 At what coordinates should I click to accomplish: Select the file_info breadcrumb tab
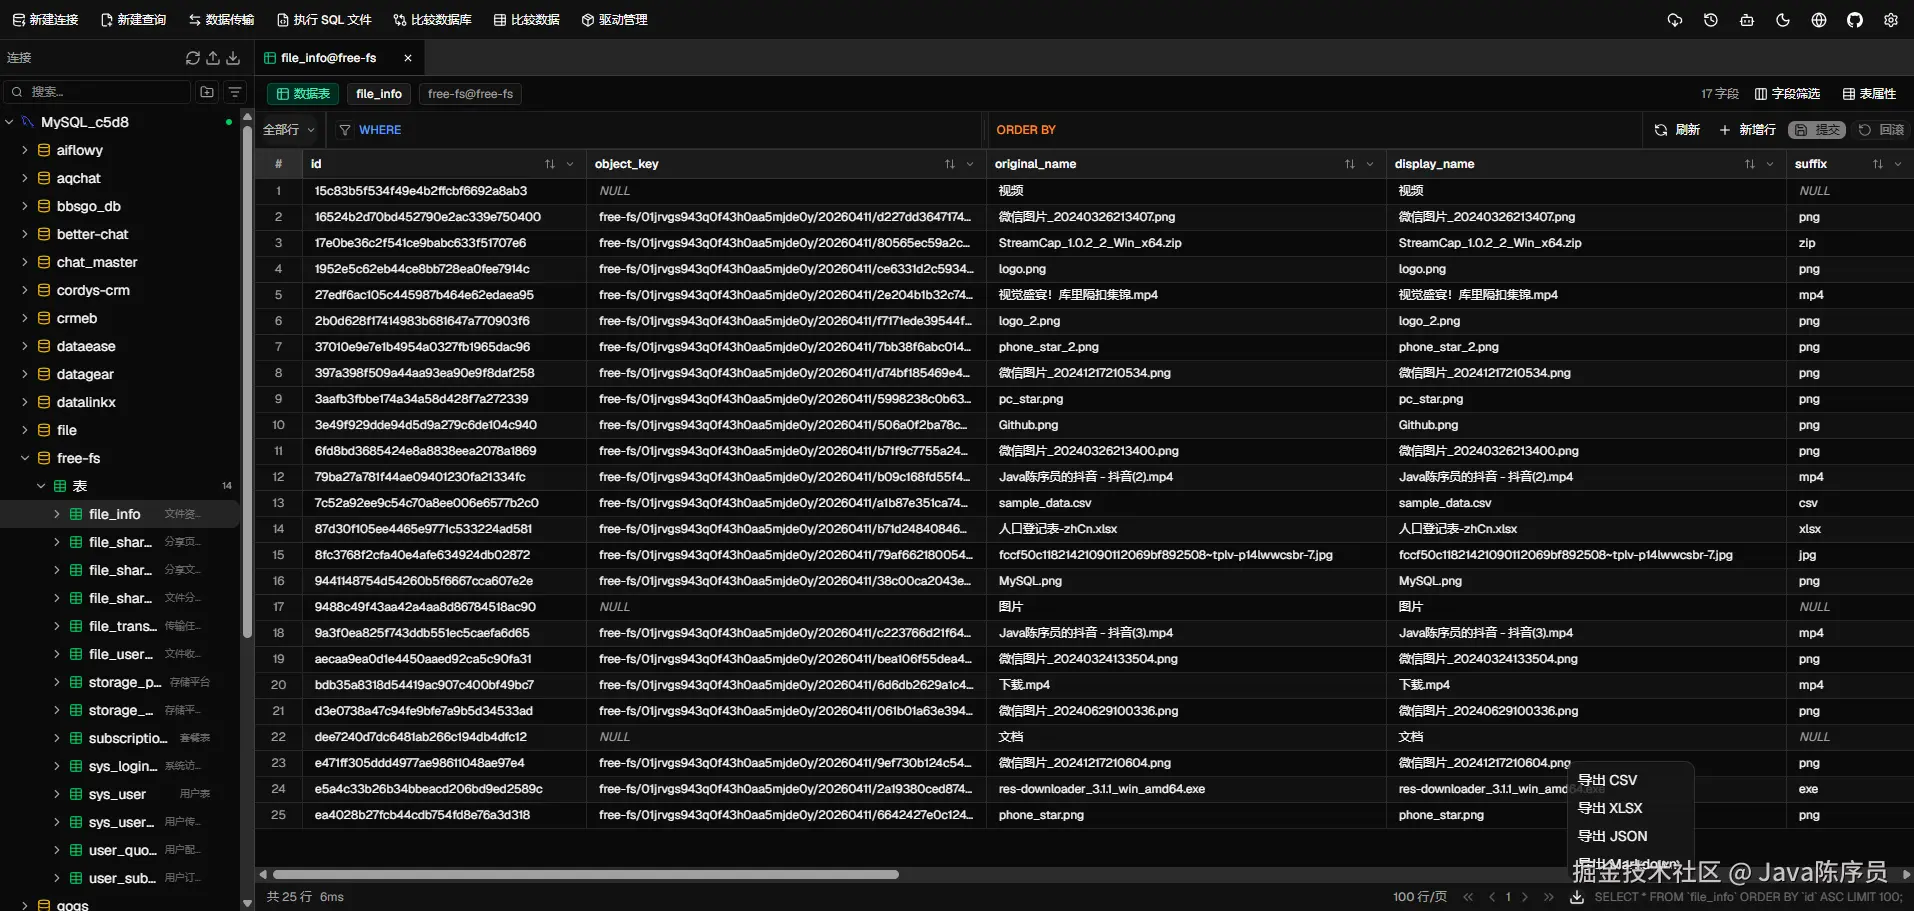click(379, 94)
